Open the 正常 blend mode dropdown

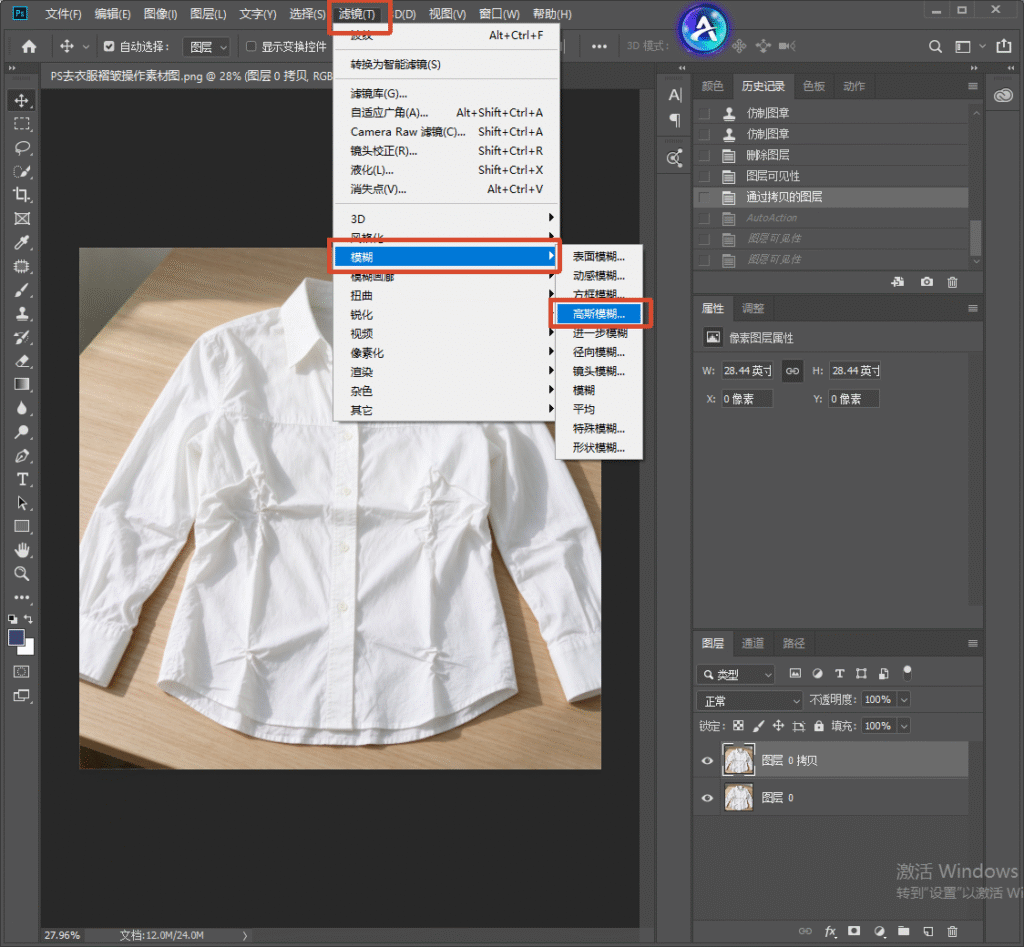point(749,701)
